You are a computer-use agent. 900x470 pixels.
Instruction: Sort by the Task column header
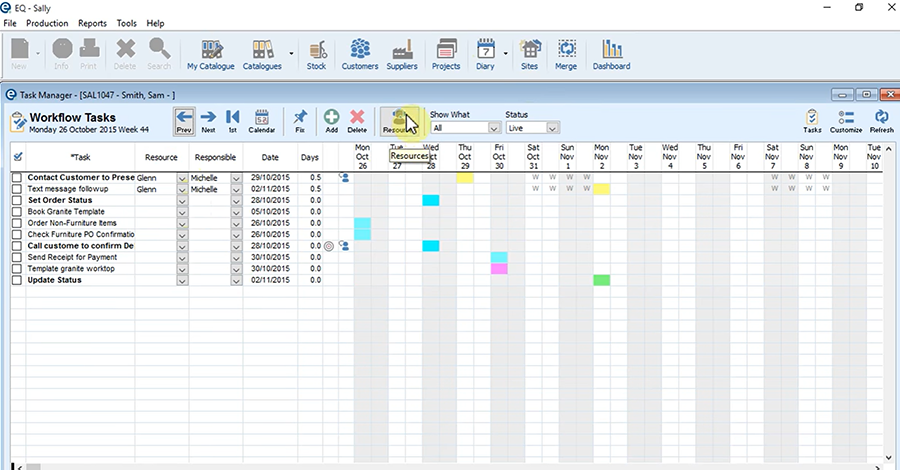click(x=80, y=157)
